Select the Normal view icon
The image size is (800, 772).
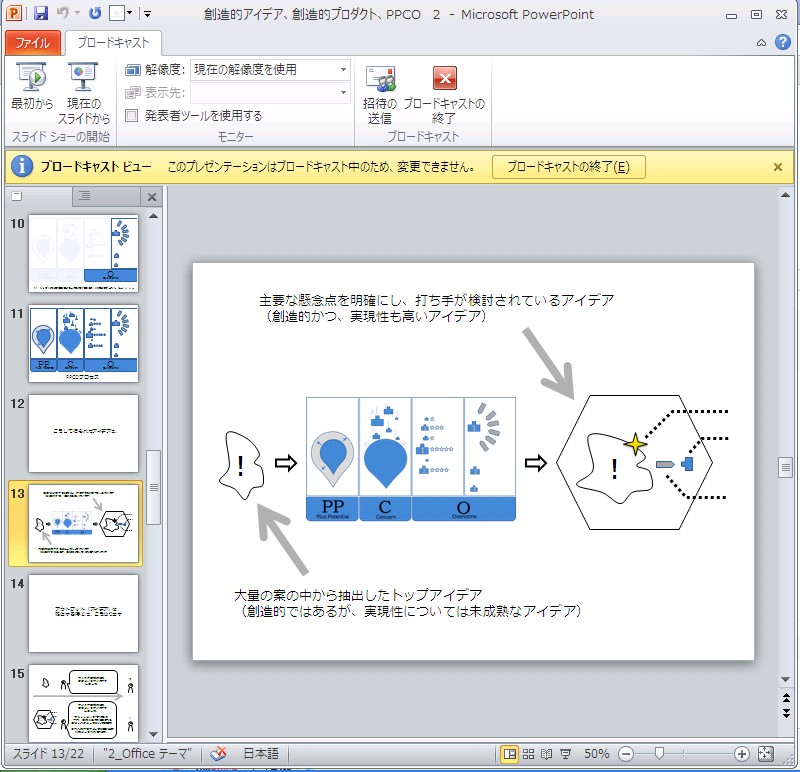[511, 753]
